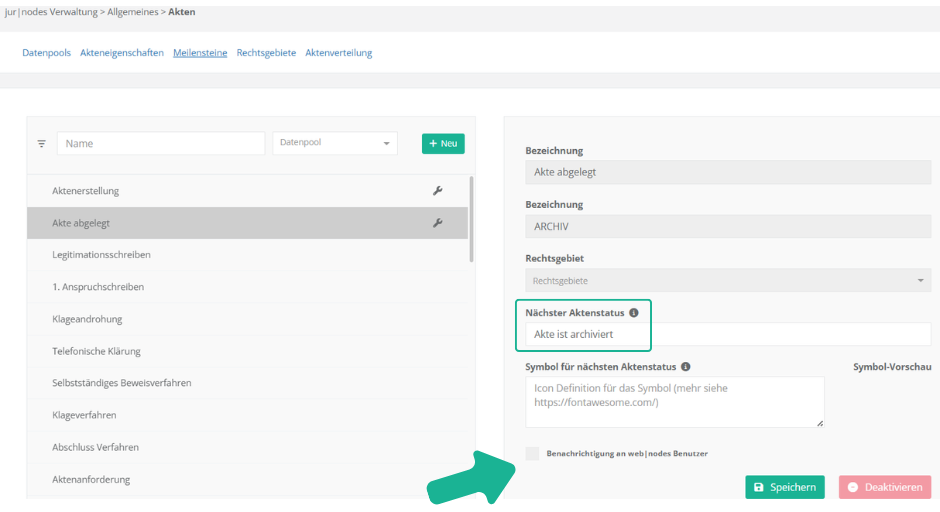Open the Akteneigenschaften tab
940x512 pixels.
coord(122,53)
